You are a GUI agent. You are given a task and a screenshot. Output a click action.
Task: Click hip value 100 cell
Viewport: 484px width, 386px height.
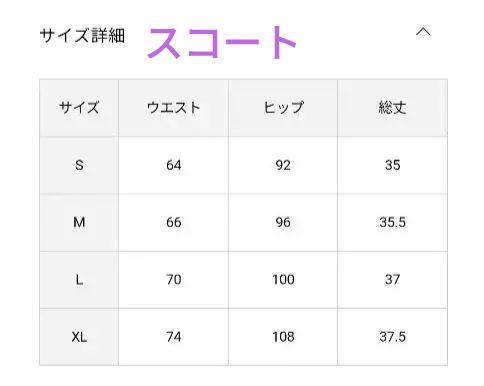pyautogui.click(x=283, y=280)
